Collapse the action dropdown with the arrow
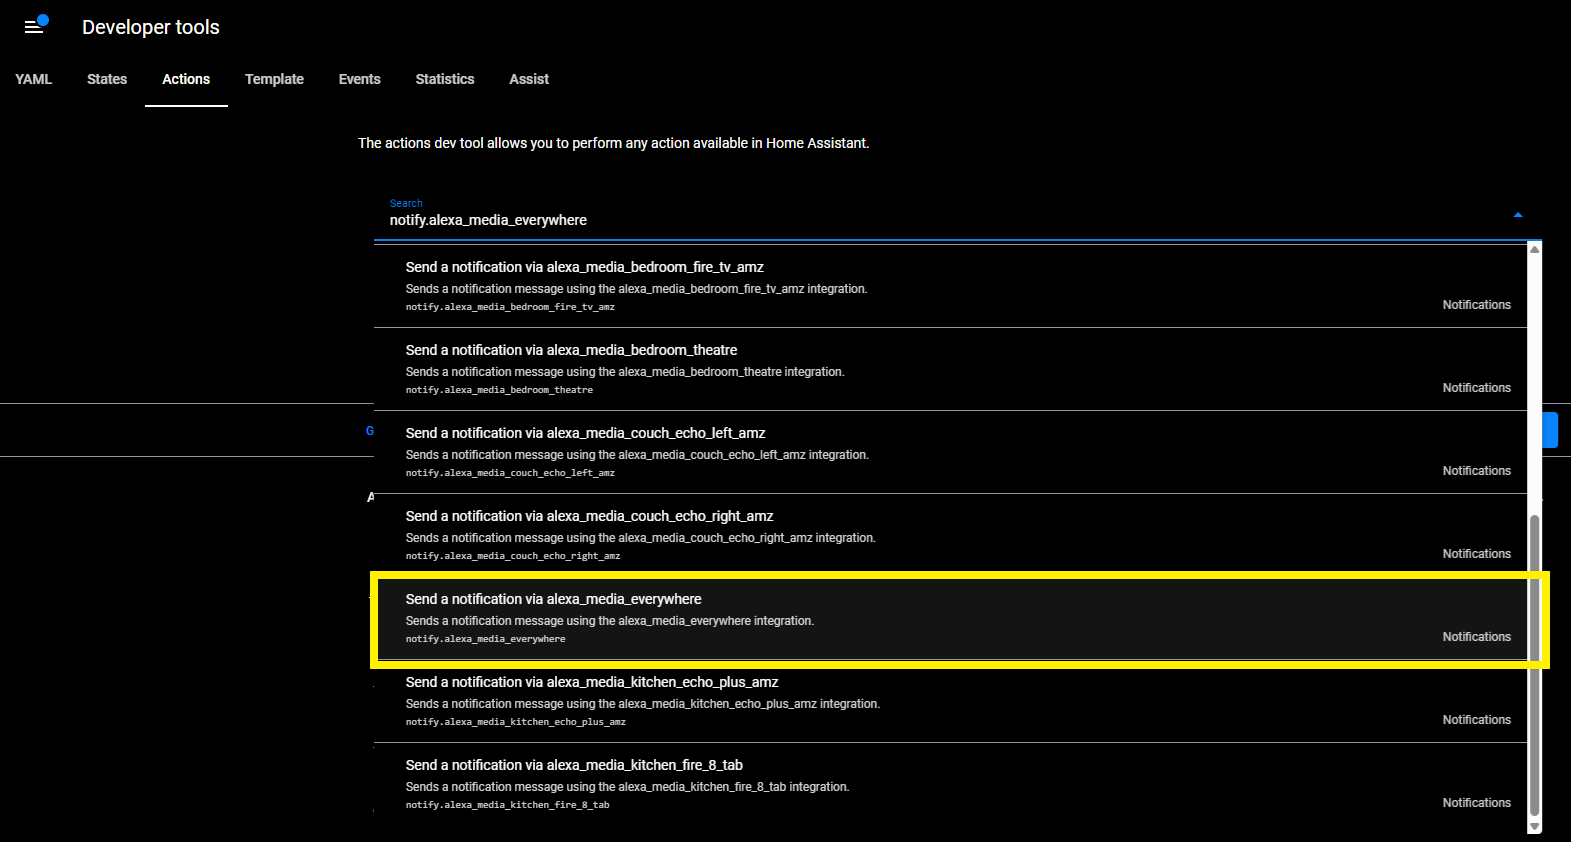1571x842 pixels. pos(1518,215)
